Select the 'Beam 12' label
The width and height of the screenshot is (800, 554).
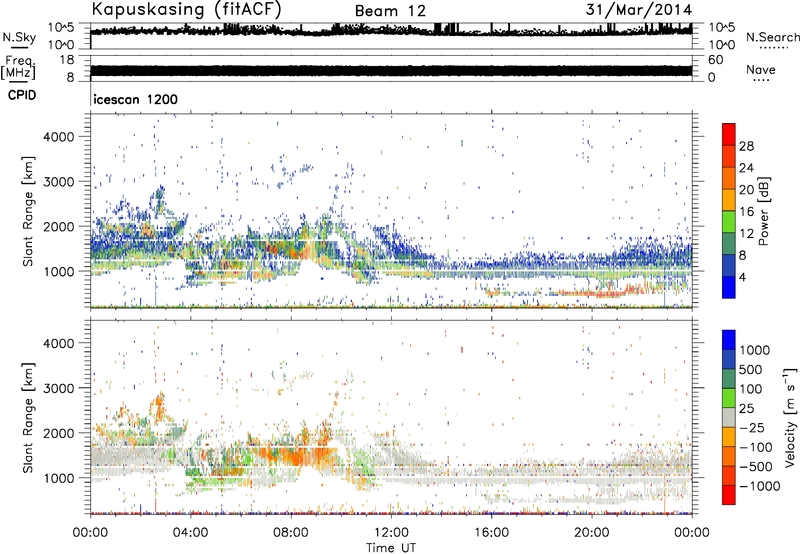point(390,11)
